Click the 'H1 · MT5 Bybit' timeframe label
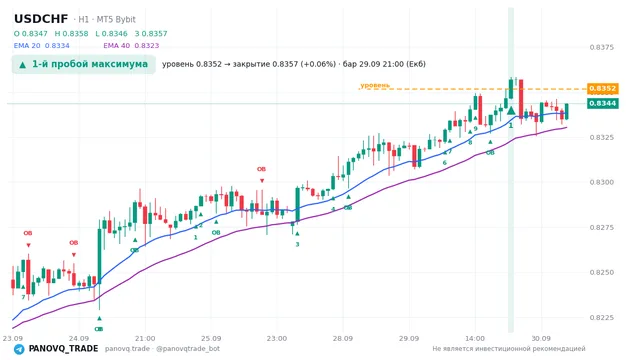This screenshot has width=640, height=360. pos(107,19)
